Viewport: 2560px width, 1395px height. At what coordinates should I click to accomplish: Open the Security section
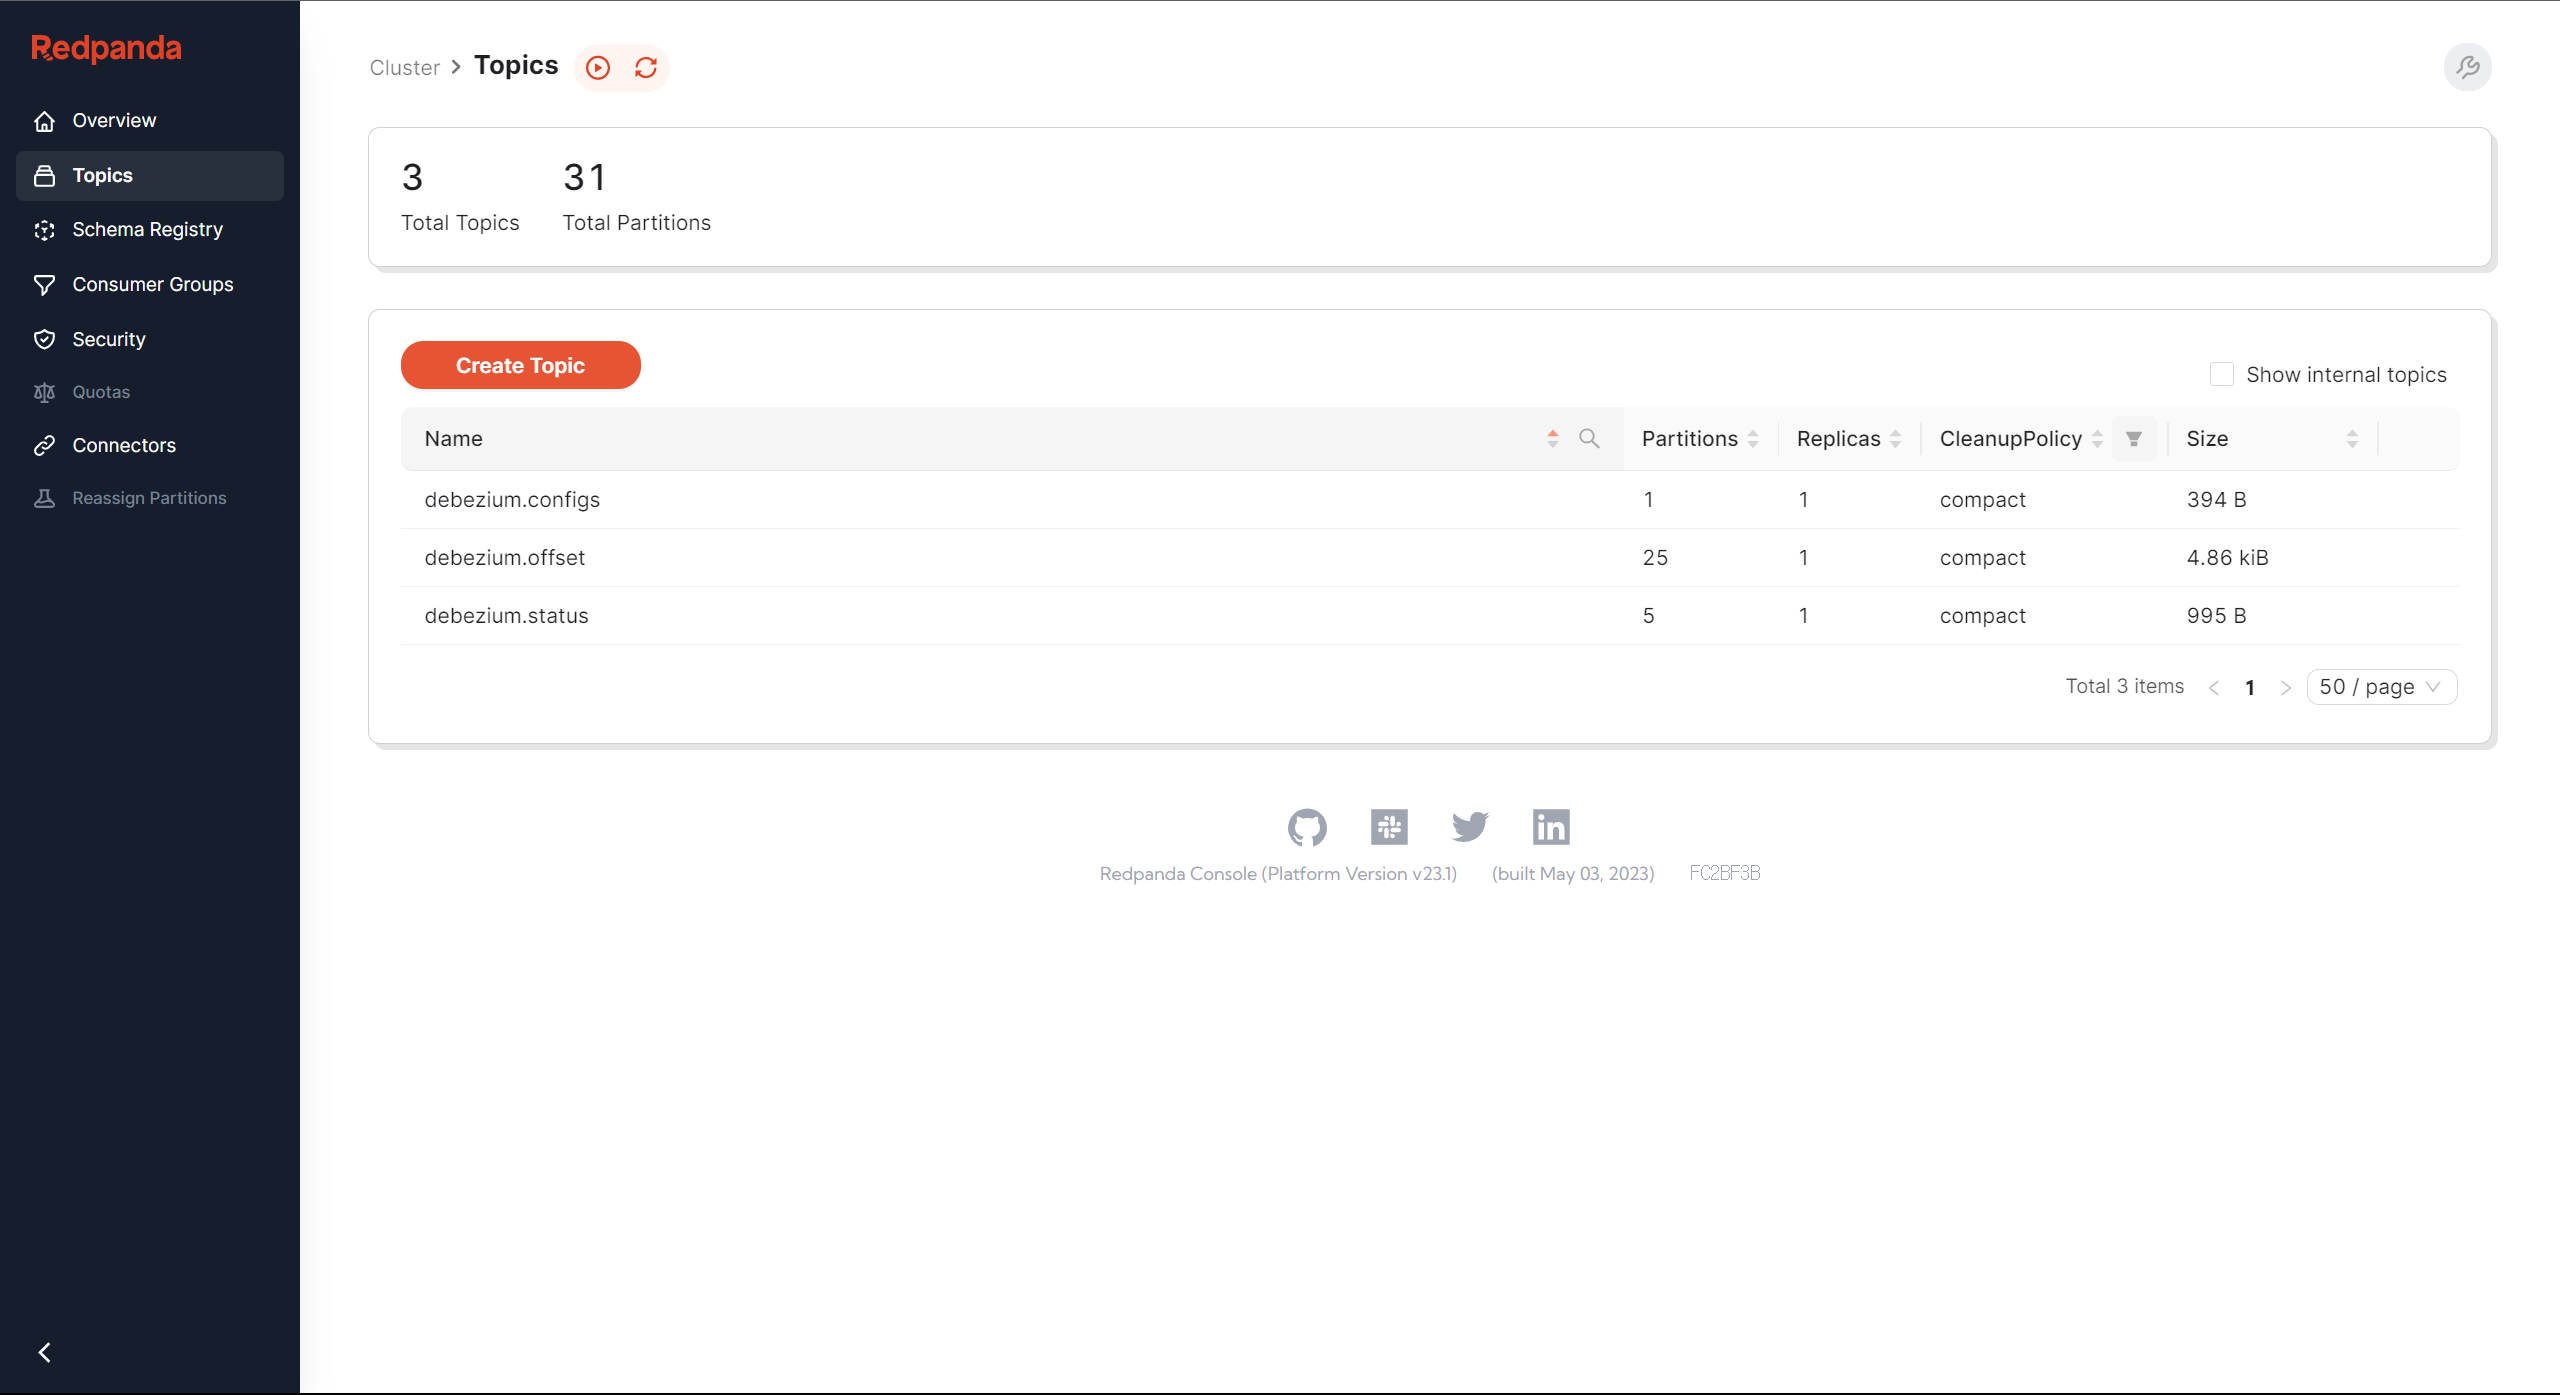[x=150, y=340]
